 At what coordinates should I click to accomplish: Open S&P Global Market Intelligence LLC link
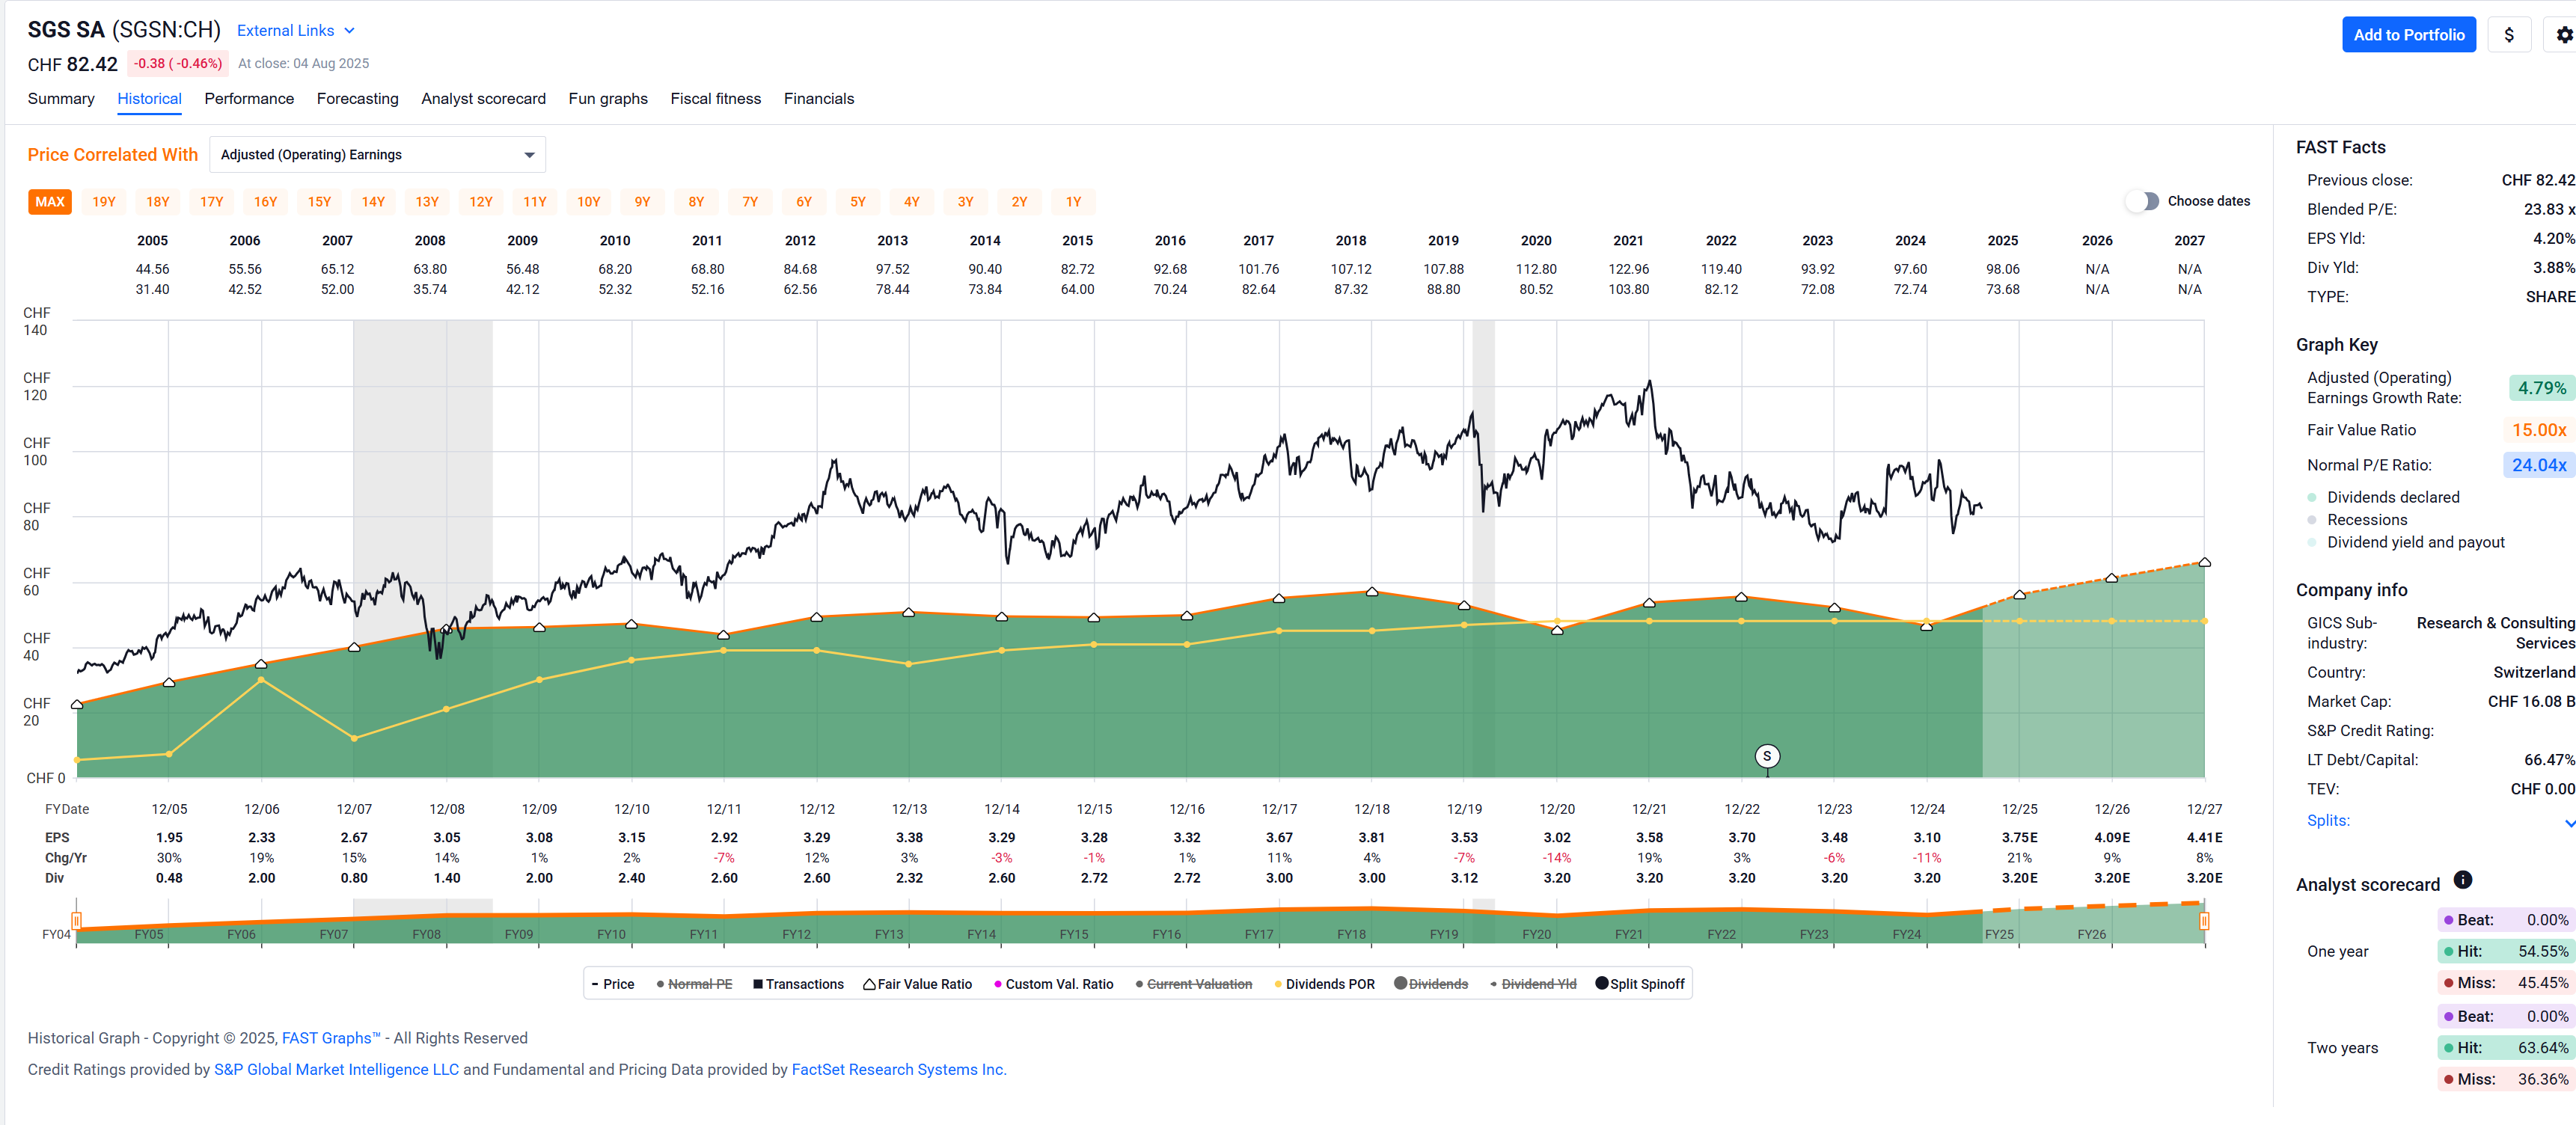[x=336, y=1069]
